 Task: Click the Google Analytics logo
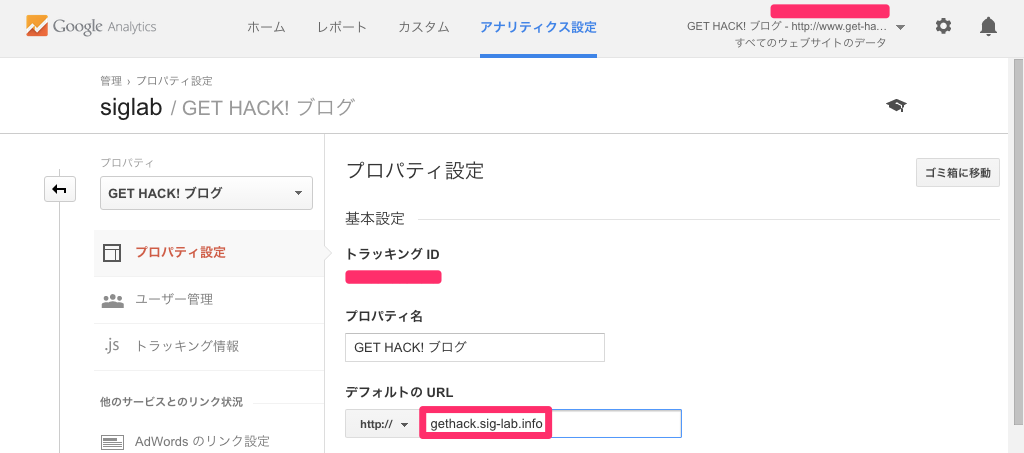click(x=91, y=27)
